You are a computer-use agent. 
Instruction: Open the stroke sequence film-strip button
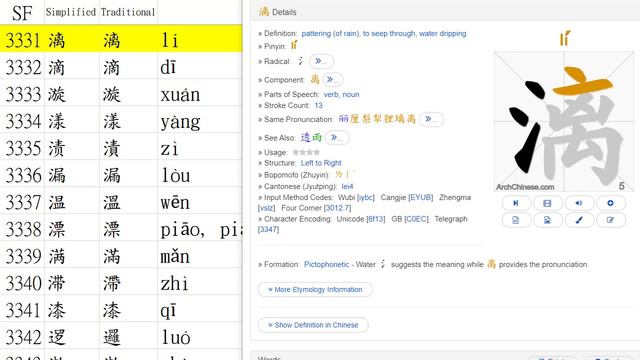click(x=547, y=203)
